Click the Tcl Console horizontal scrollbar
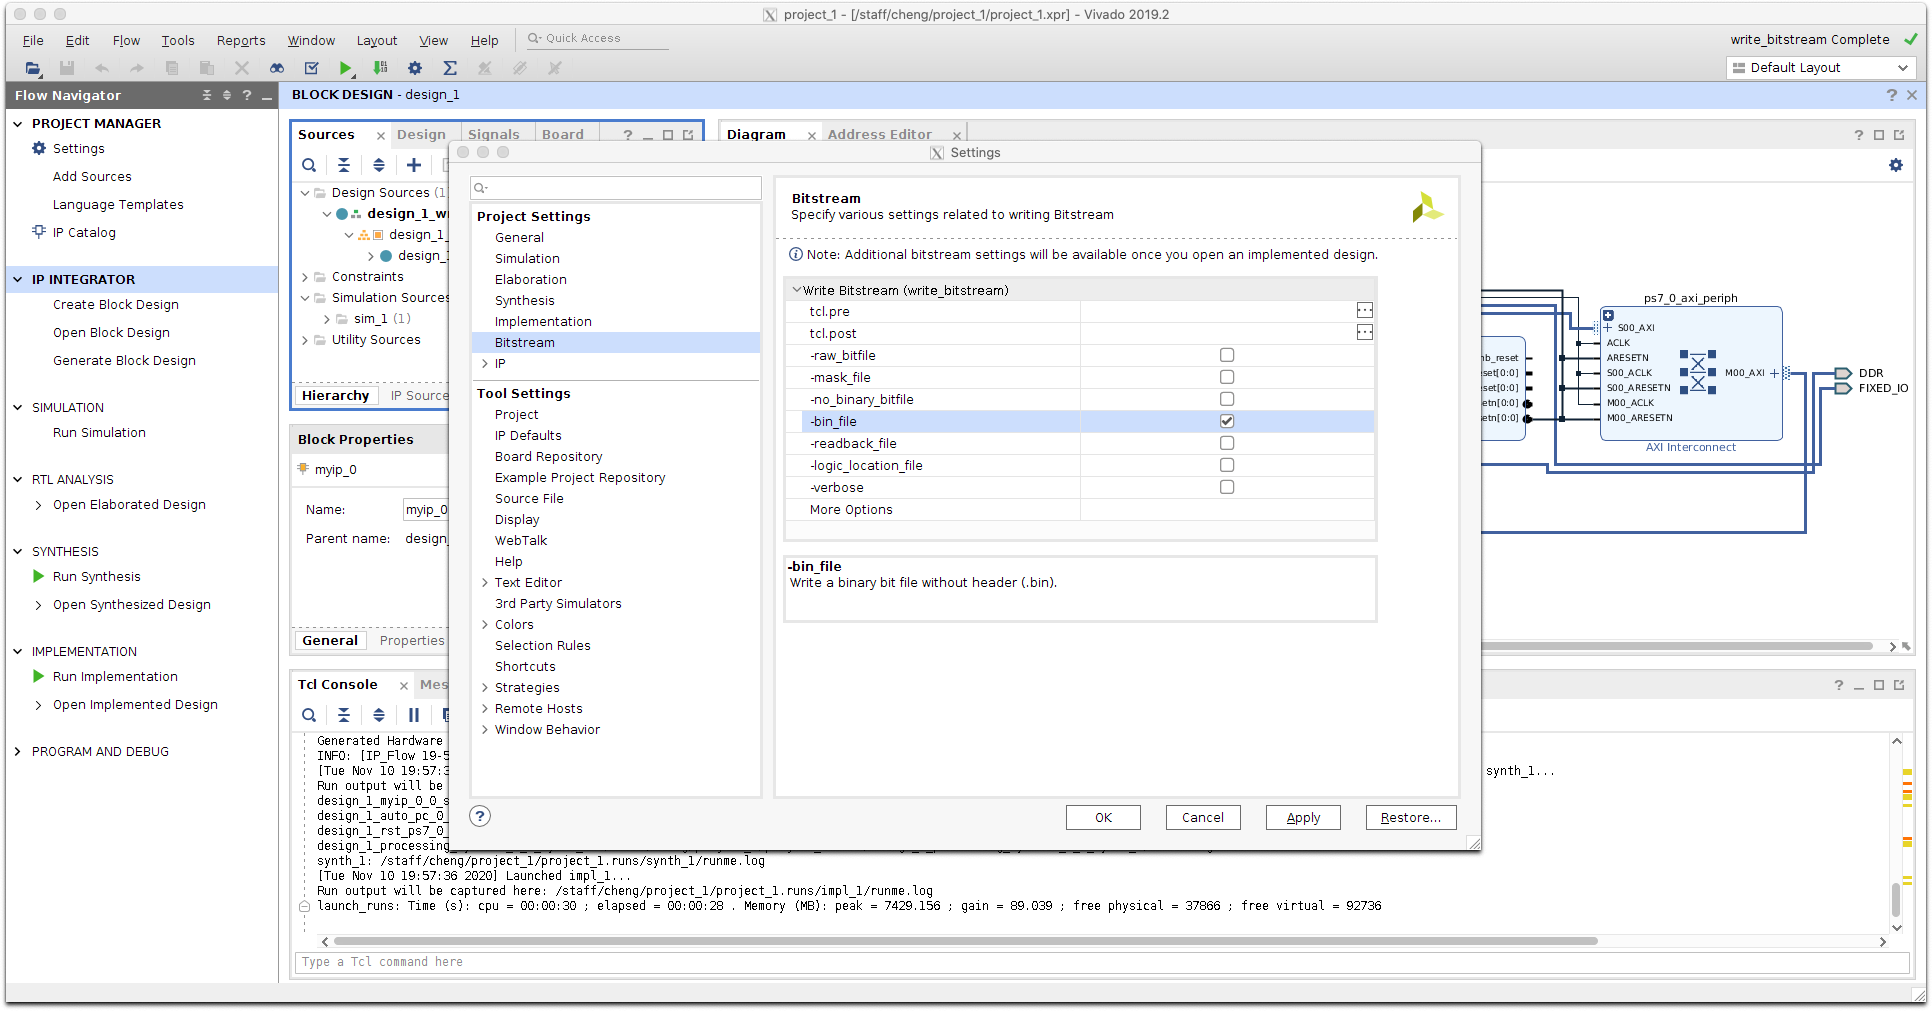 [965, 941]
